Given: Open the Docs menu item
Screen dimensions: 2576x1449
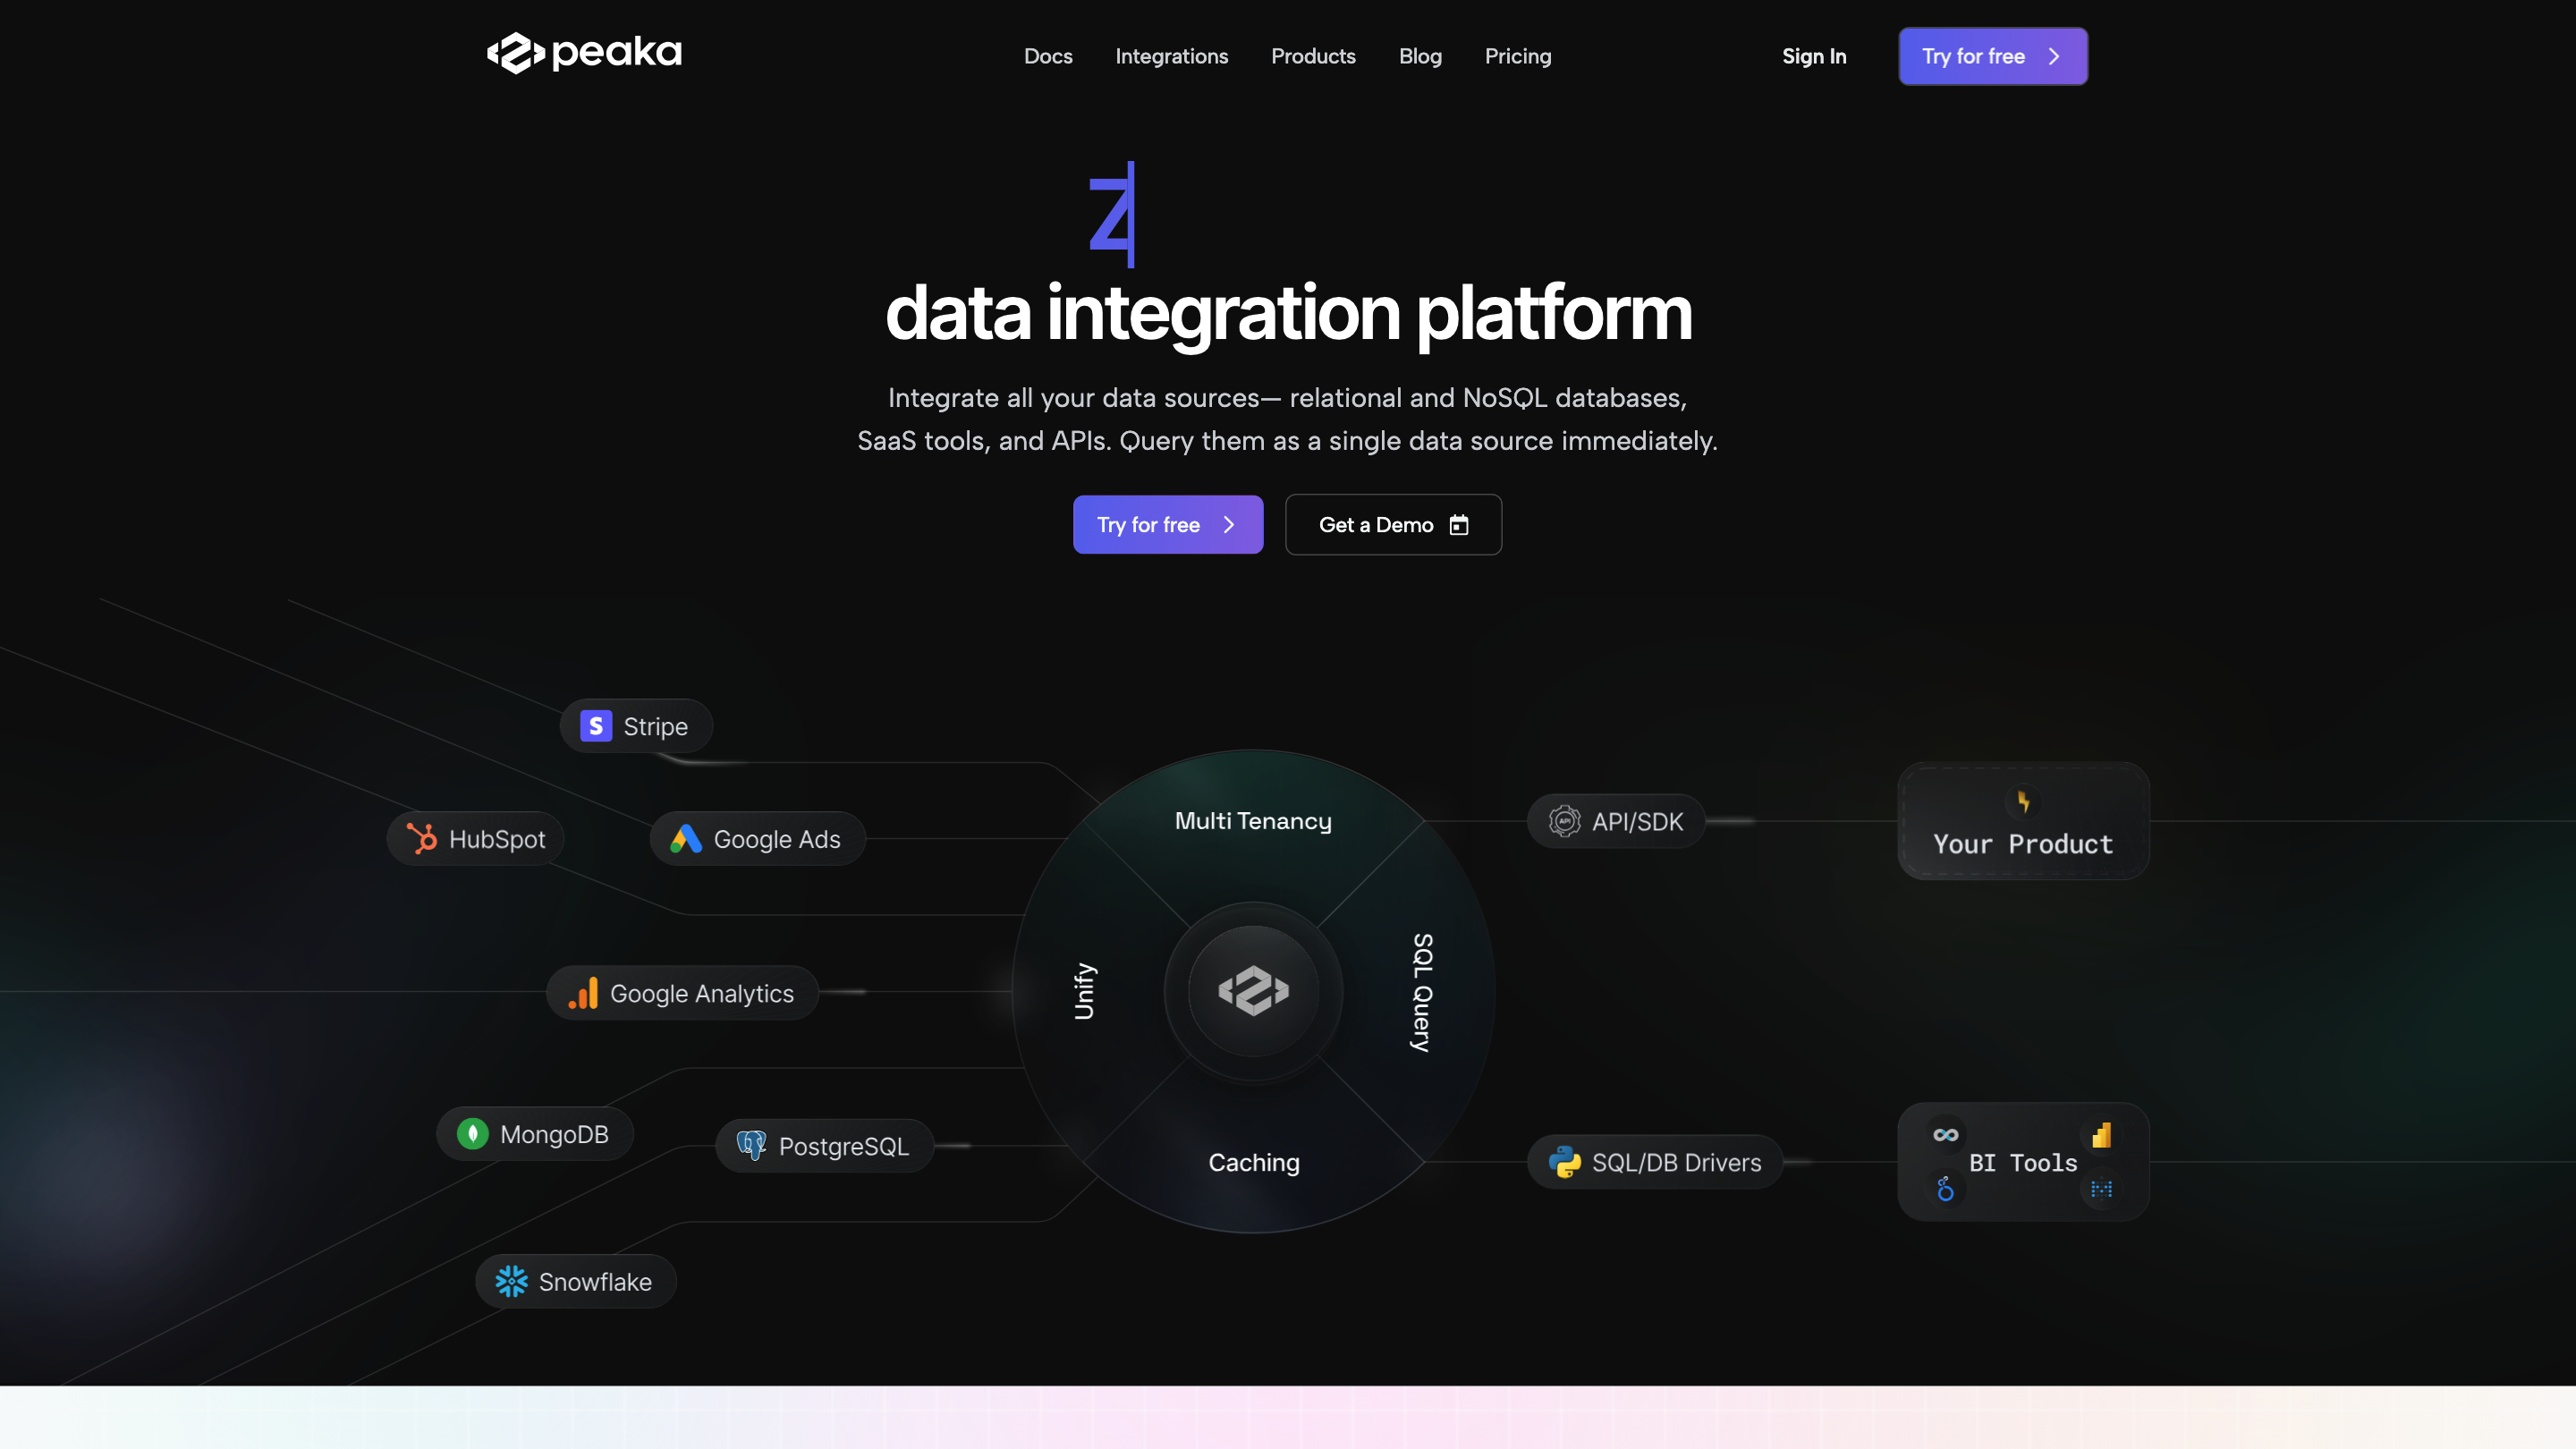Looking at the screenshot, I should pyautogui.click(x=1048, y=56).
